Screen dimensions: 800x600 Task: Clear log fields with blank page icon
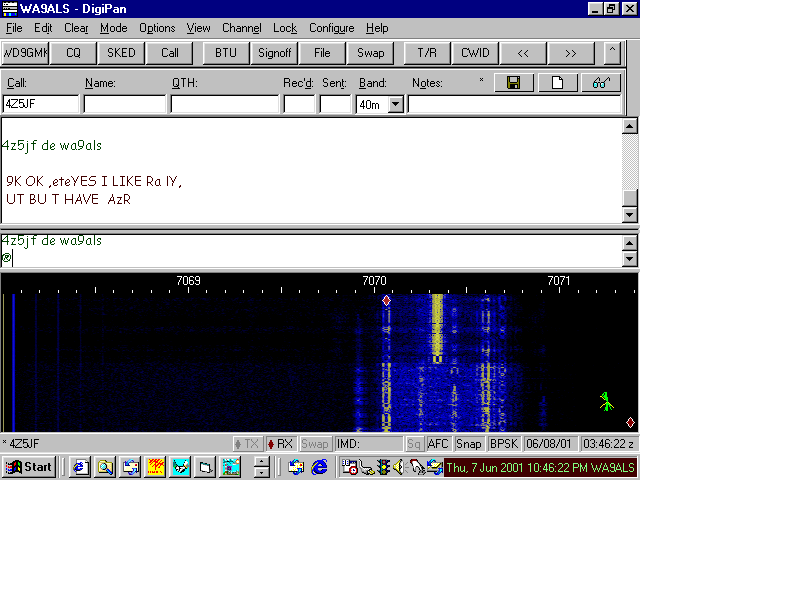(558, 83)
